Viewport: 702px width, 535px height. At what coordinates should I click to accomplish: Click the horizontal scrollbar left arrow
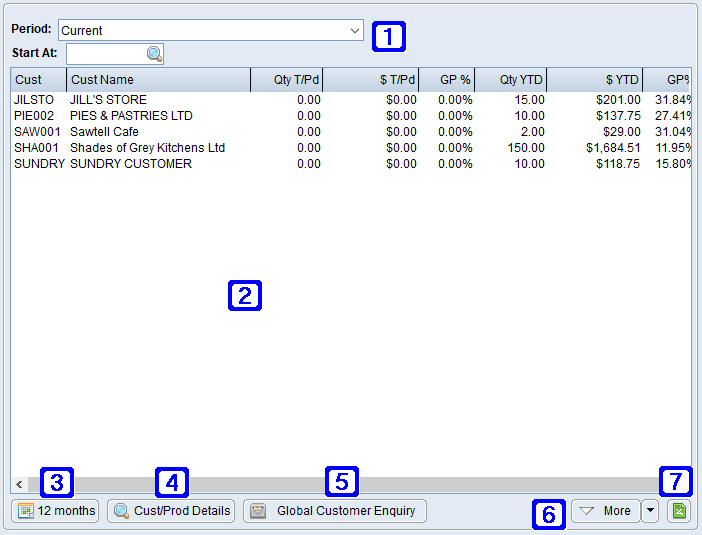click(x=19, y=484)
